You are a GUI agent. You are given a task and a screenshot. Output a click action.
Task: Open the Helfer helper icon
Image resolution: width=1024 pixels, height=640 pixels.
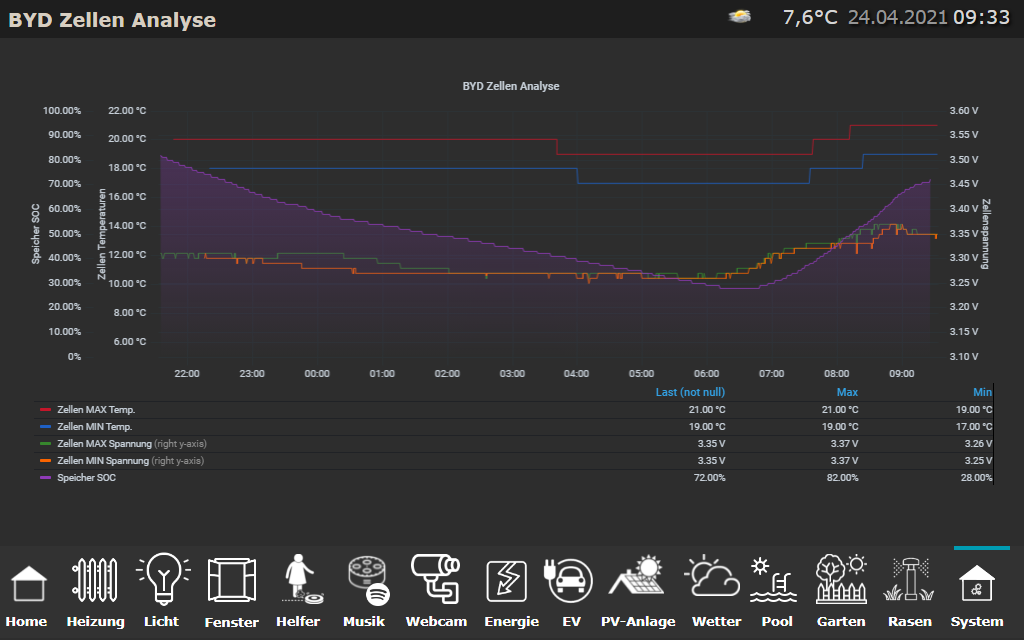click(x=302, y=579)
